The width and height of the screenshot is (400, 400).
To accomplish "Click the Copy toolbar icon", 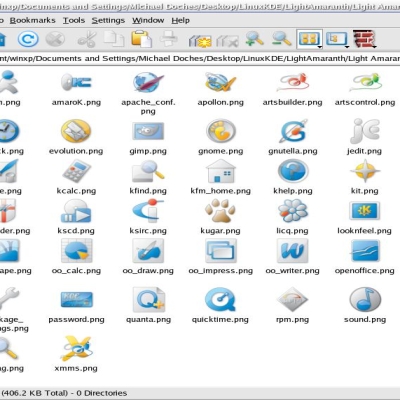I will pyautogui.click(x=114, y=39).
